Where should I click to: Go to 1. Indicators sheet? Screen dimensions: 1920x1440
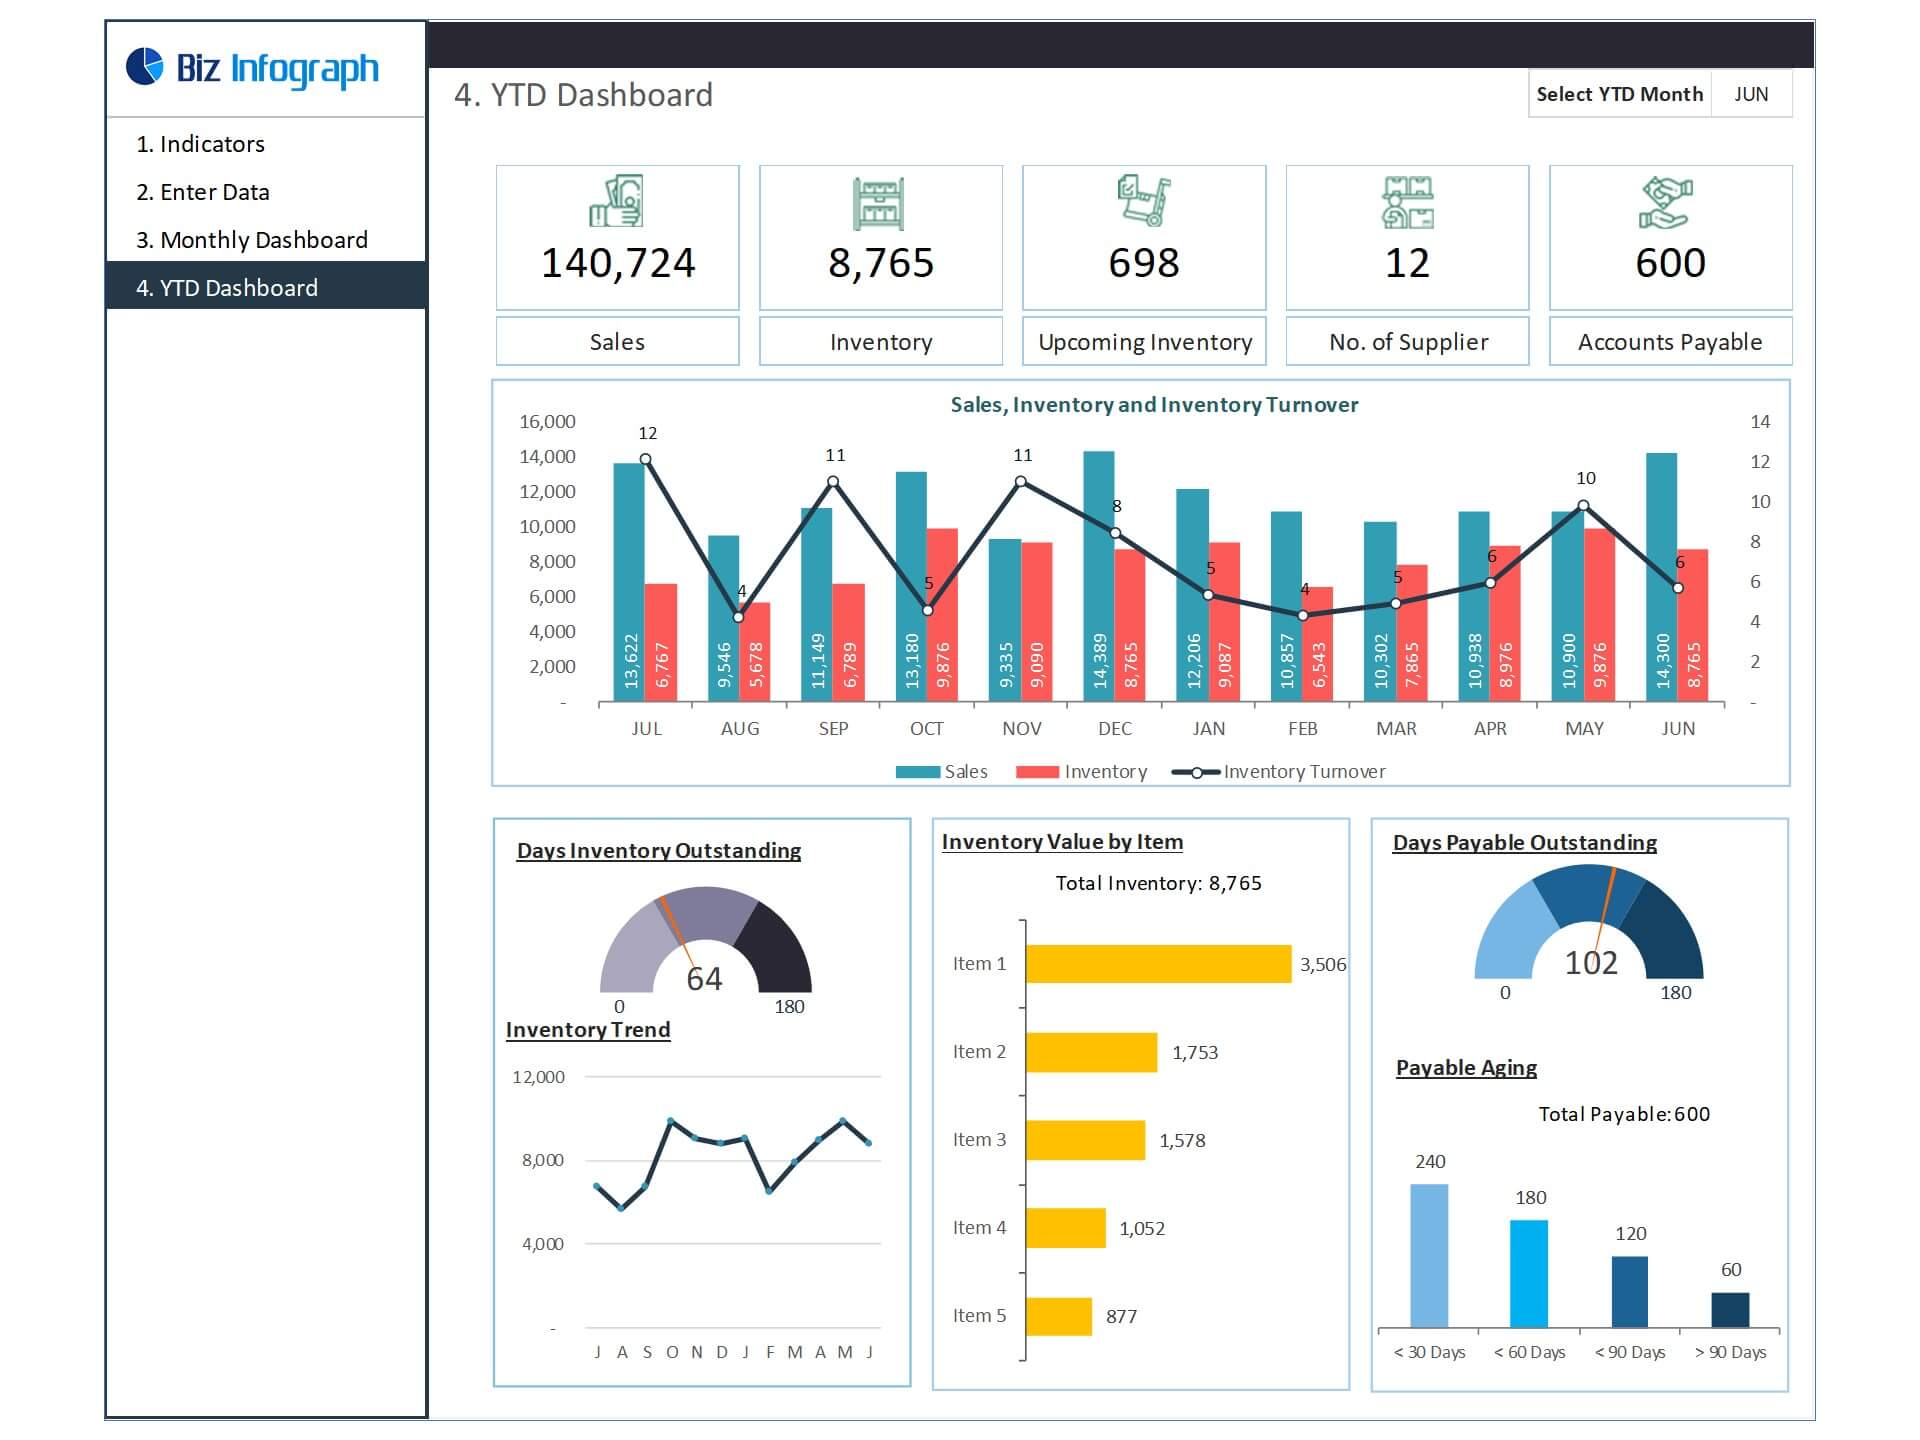[x=201, y=144]
